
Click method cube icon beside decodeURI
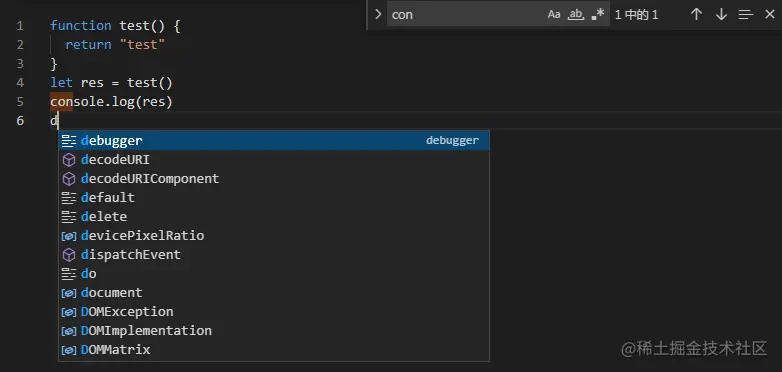pos(68,160)
